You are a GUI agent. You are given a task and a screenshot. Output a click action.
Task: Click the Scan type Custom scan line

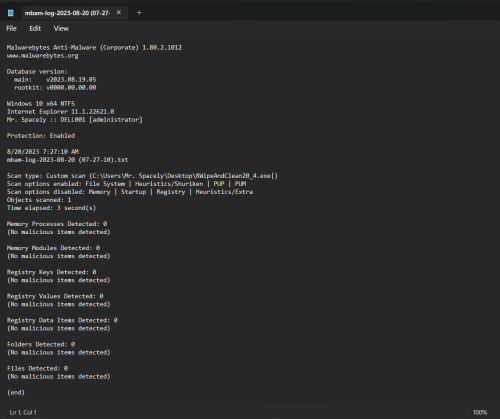[142, 176]
